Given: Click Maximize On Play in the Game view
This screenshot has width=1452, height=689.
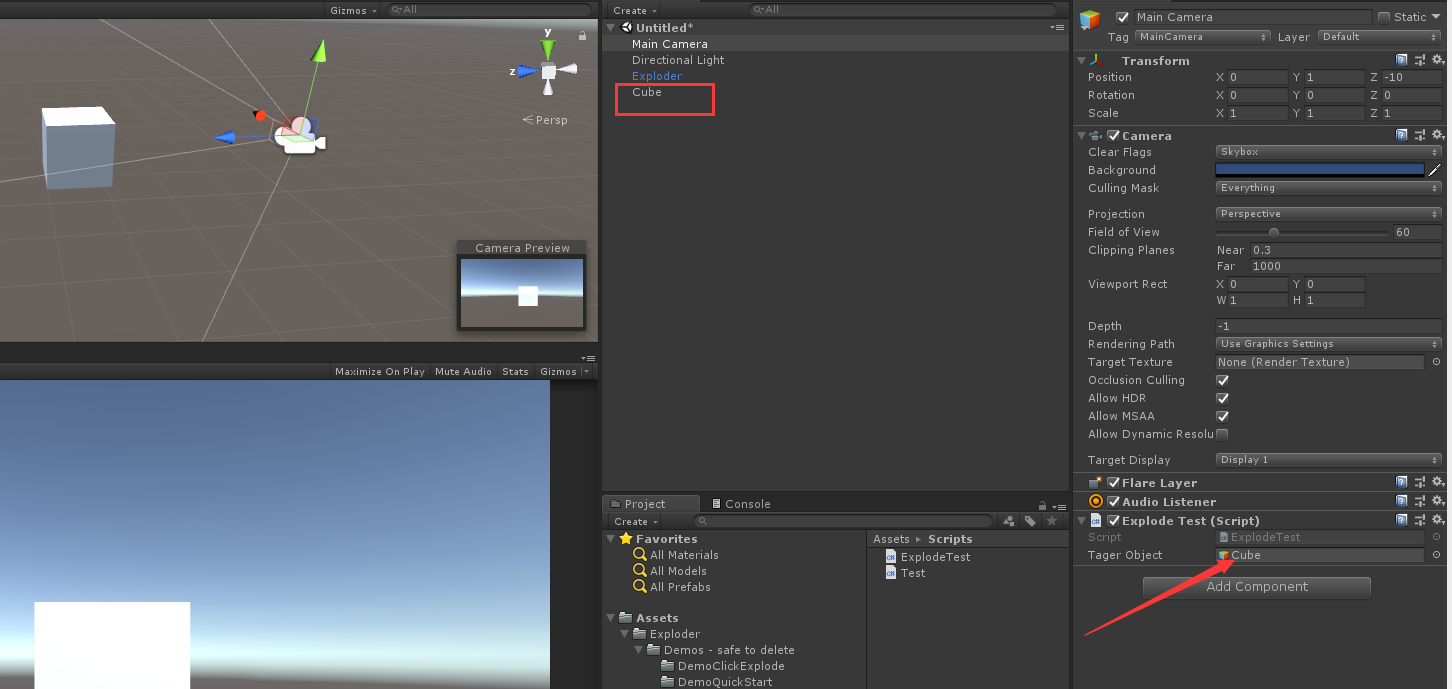Looking at the screenshot, I should (379, 371).
